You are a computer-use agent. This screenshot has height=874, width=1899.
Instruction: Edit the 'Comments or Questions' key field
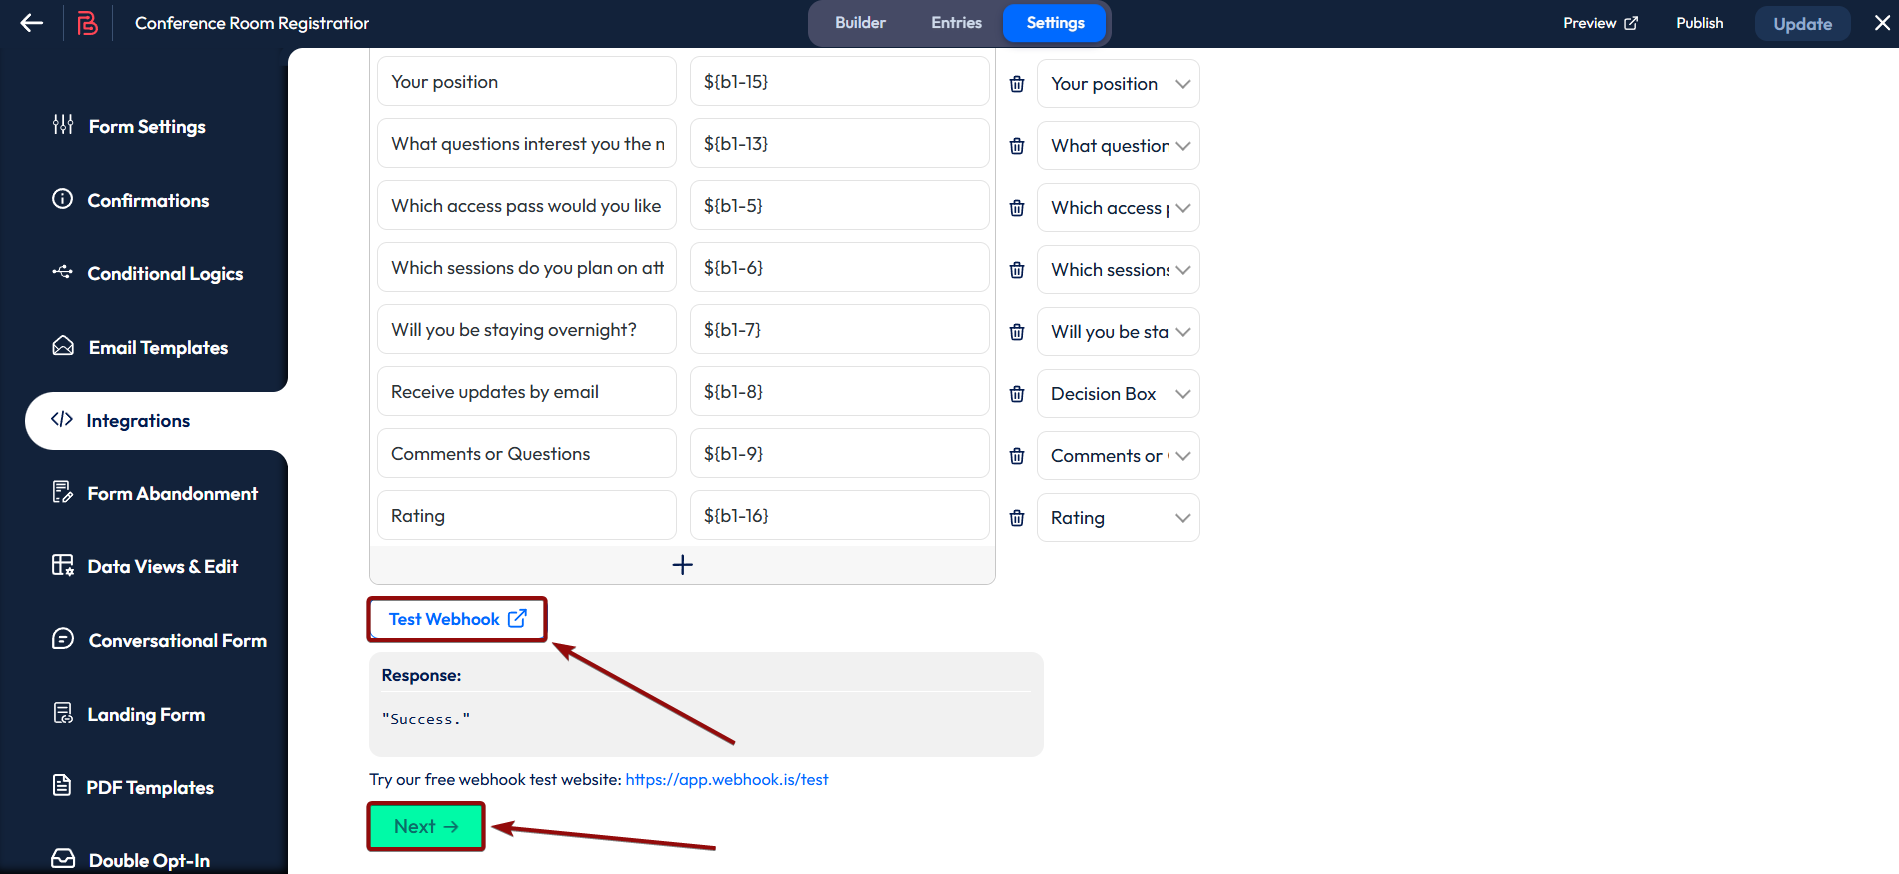pyautogui.click(x=527, y=454)
